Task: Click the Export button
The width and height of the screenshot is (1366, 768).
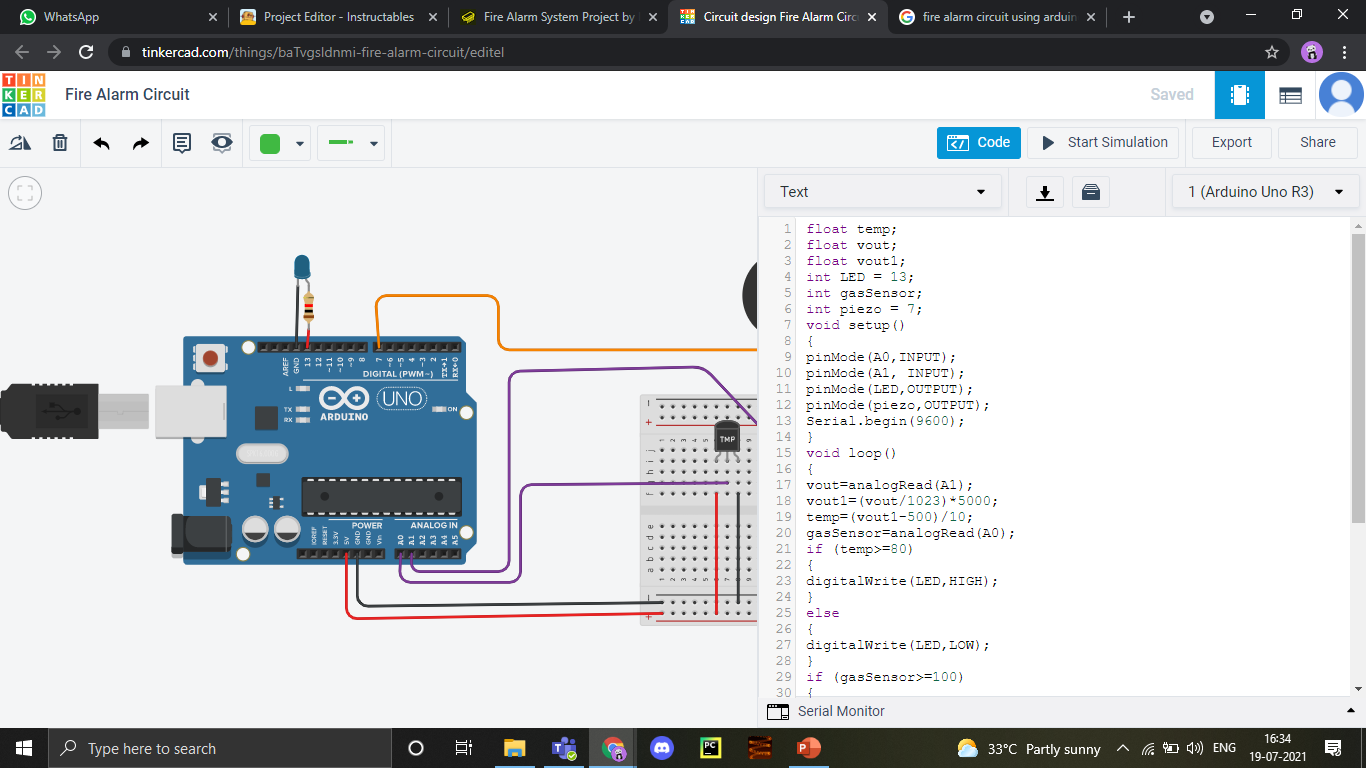Action: 1232,143
